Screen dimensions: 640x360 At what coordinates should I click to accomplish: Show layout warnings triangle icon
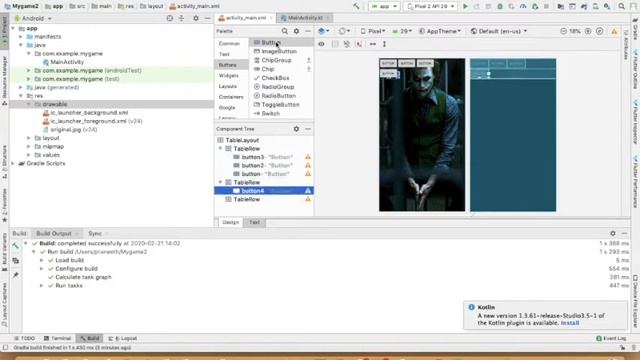[x=614, y=31]
